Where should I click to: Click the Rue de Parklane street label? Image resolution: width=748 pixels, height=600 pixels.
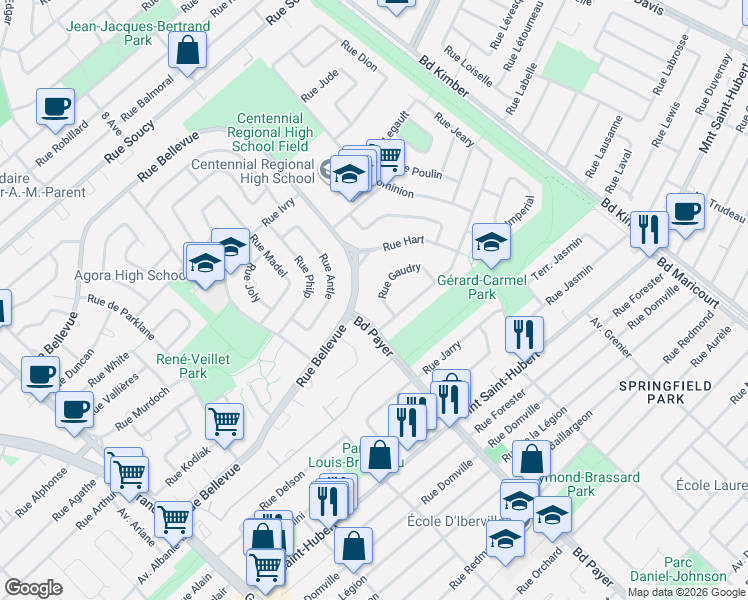pyautogui.click(x=121, y=317)
